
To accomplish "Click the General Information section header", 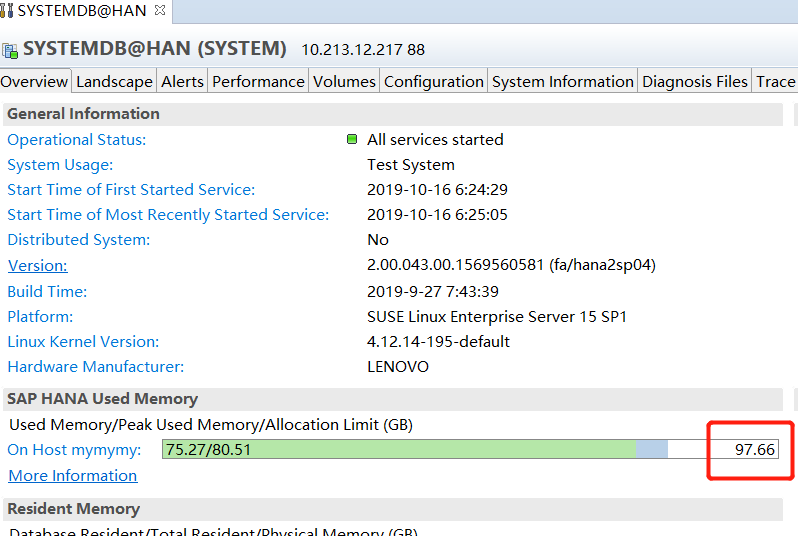I will (392, 114).
